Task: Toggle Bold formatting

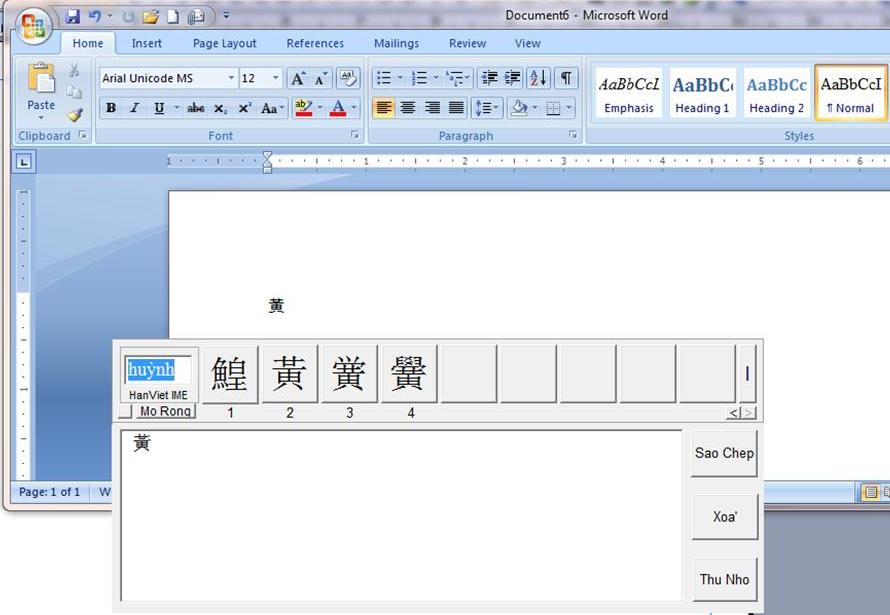Action: [x=111, y=108]
